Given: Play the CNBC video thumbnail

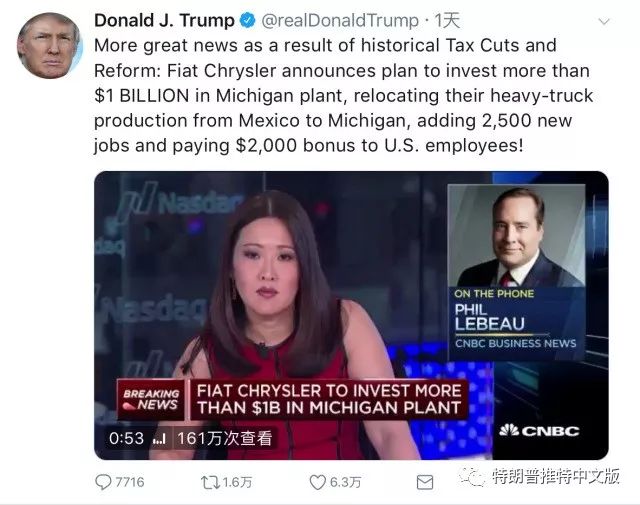Looking at the screenshot, I should [x=351, y=315].
